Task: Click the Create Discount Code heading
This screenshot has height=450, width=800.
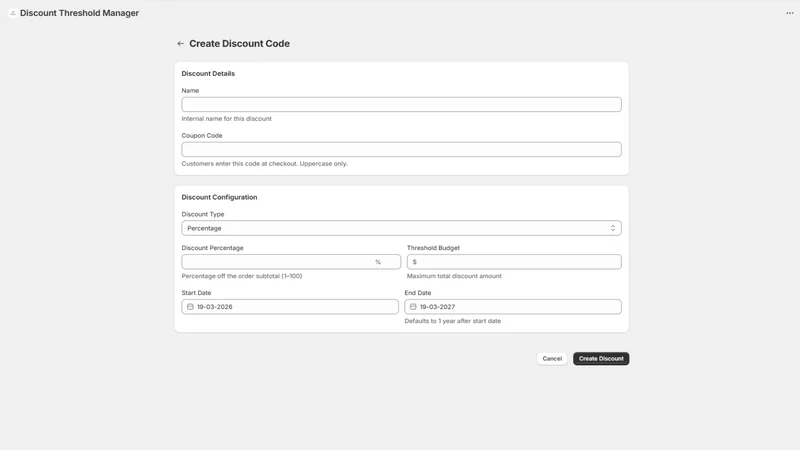Action: (x=239, y=44)
